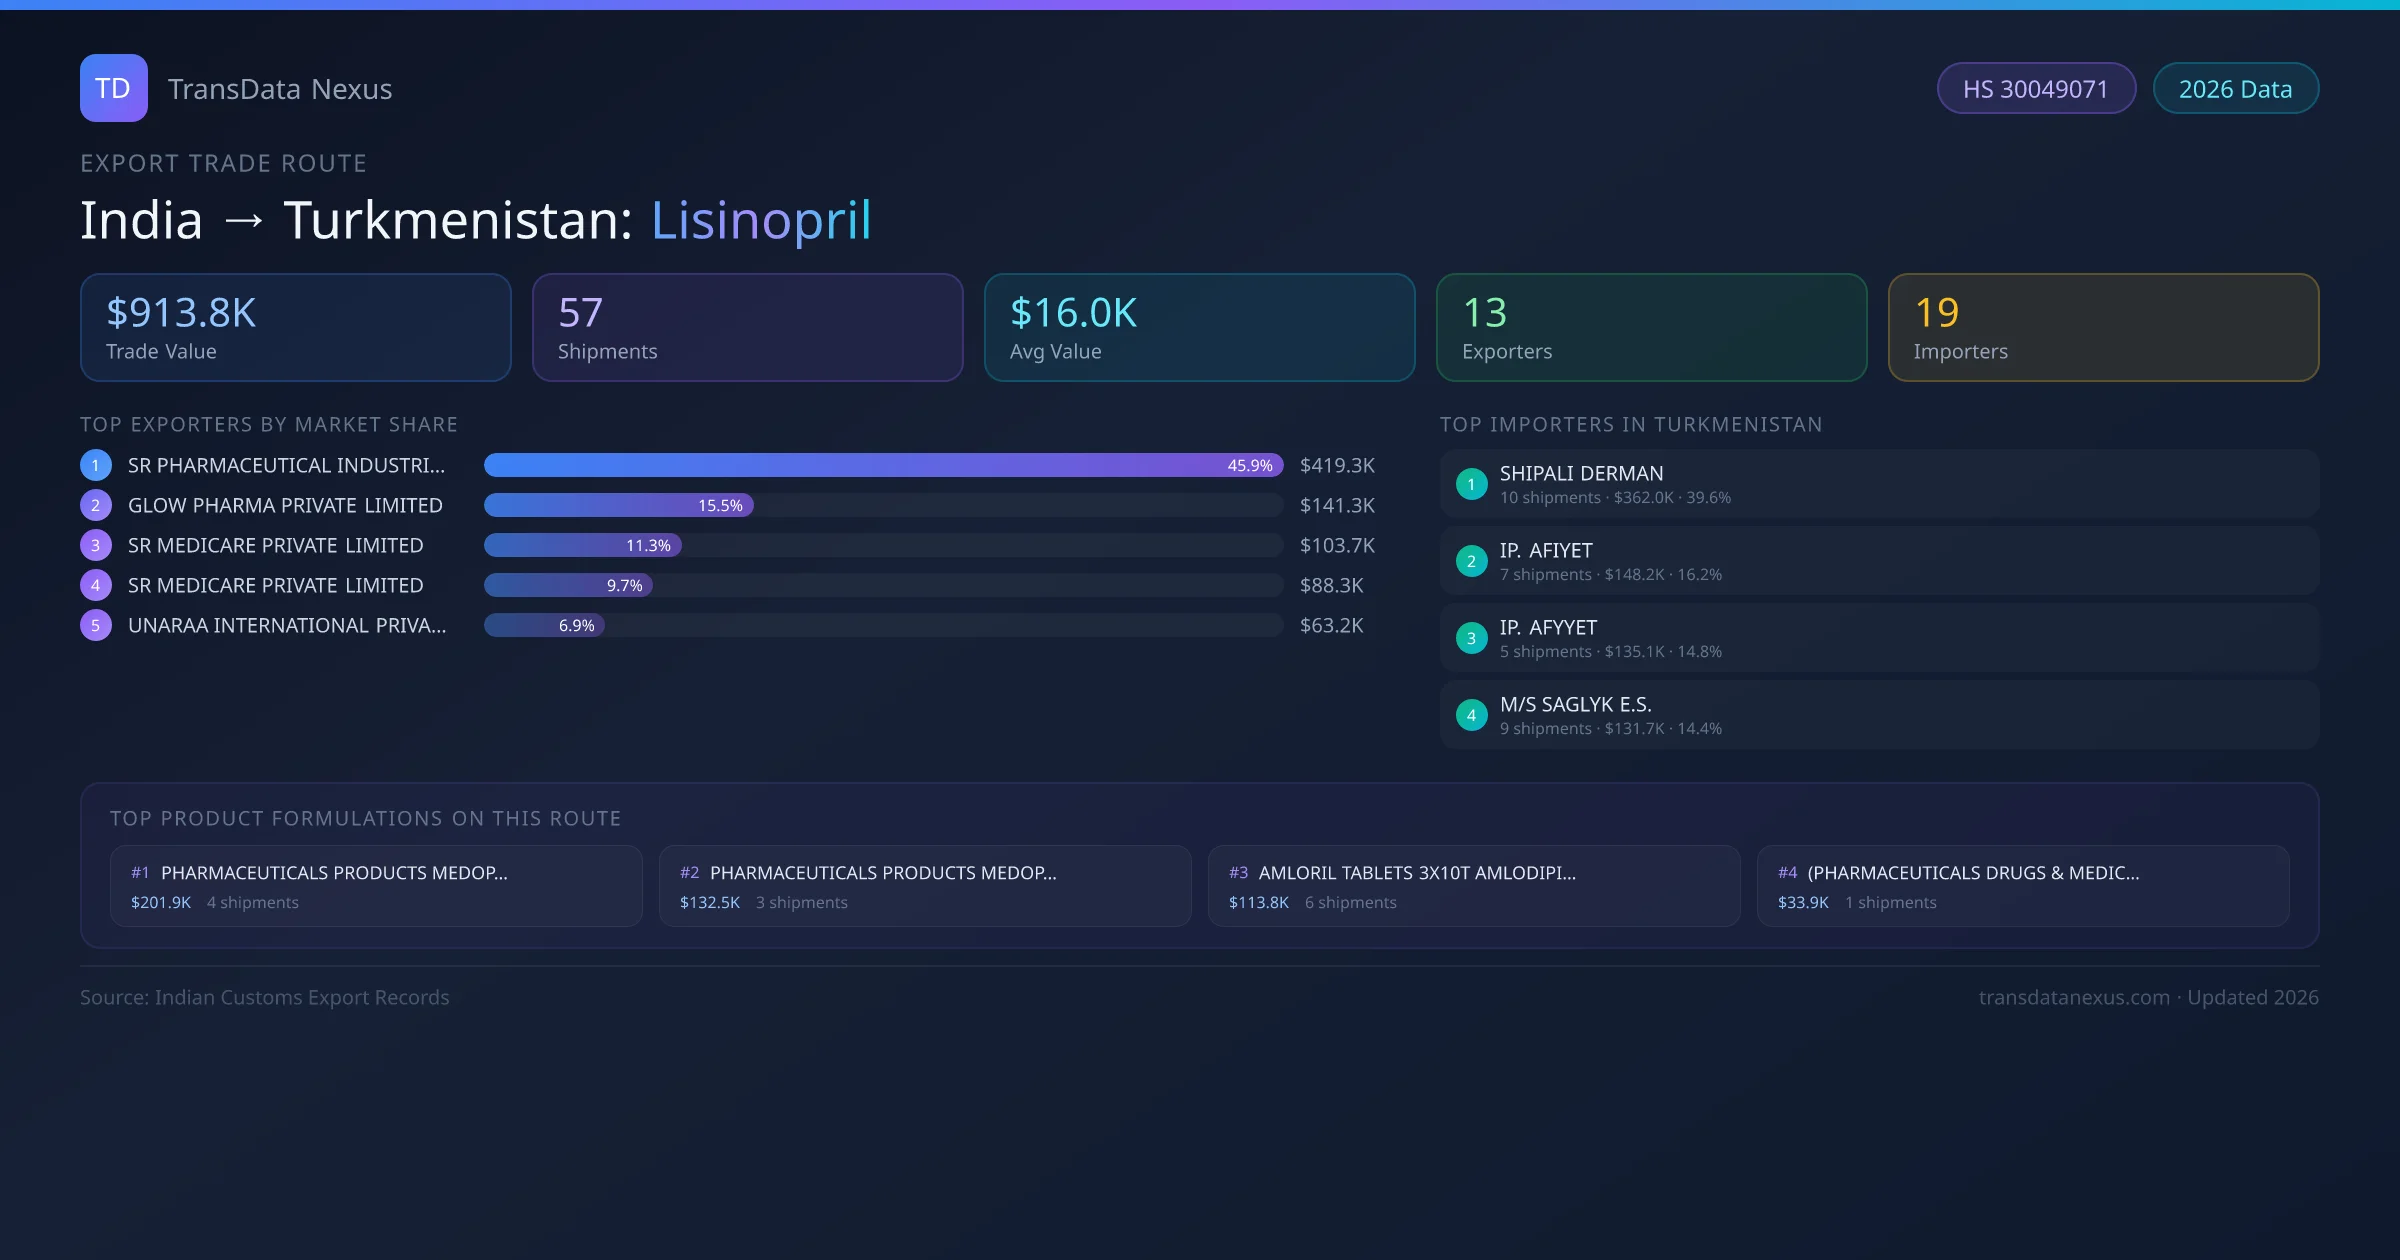2400x1260 pixels.
Task: Select the 57 Shipments stat card
Action: tap(747, 327)
